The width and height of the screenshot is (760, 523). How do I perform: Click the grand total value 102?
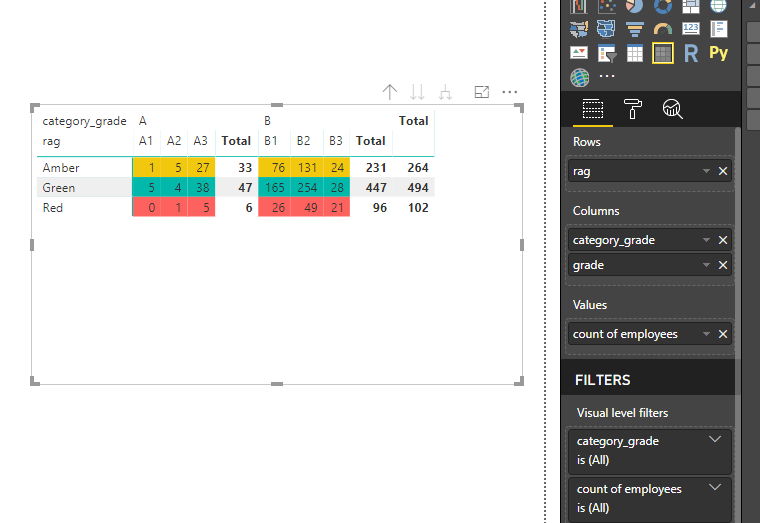point(418,207)
